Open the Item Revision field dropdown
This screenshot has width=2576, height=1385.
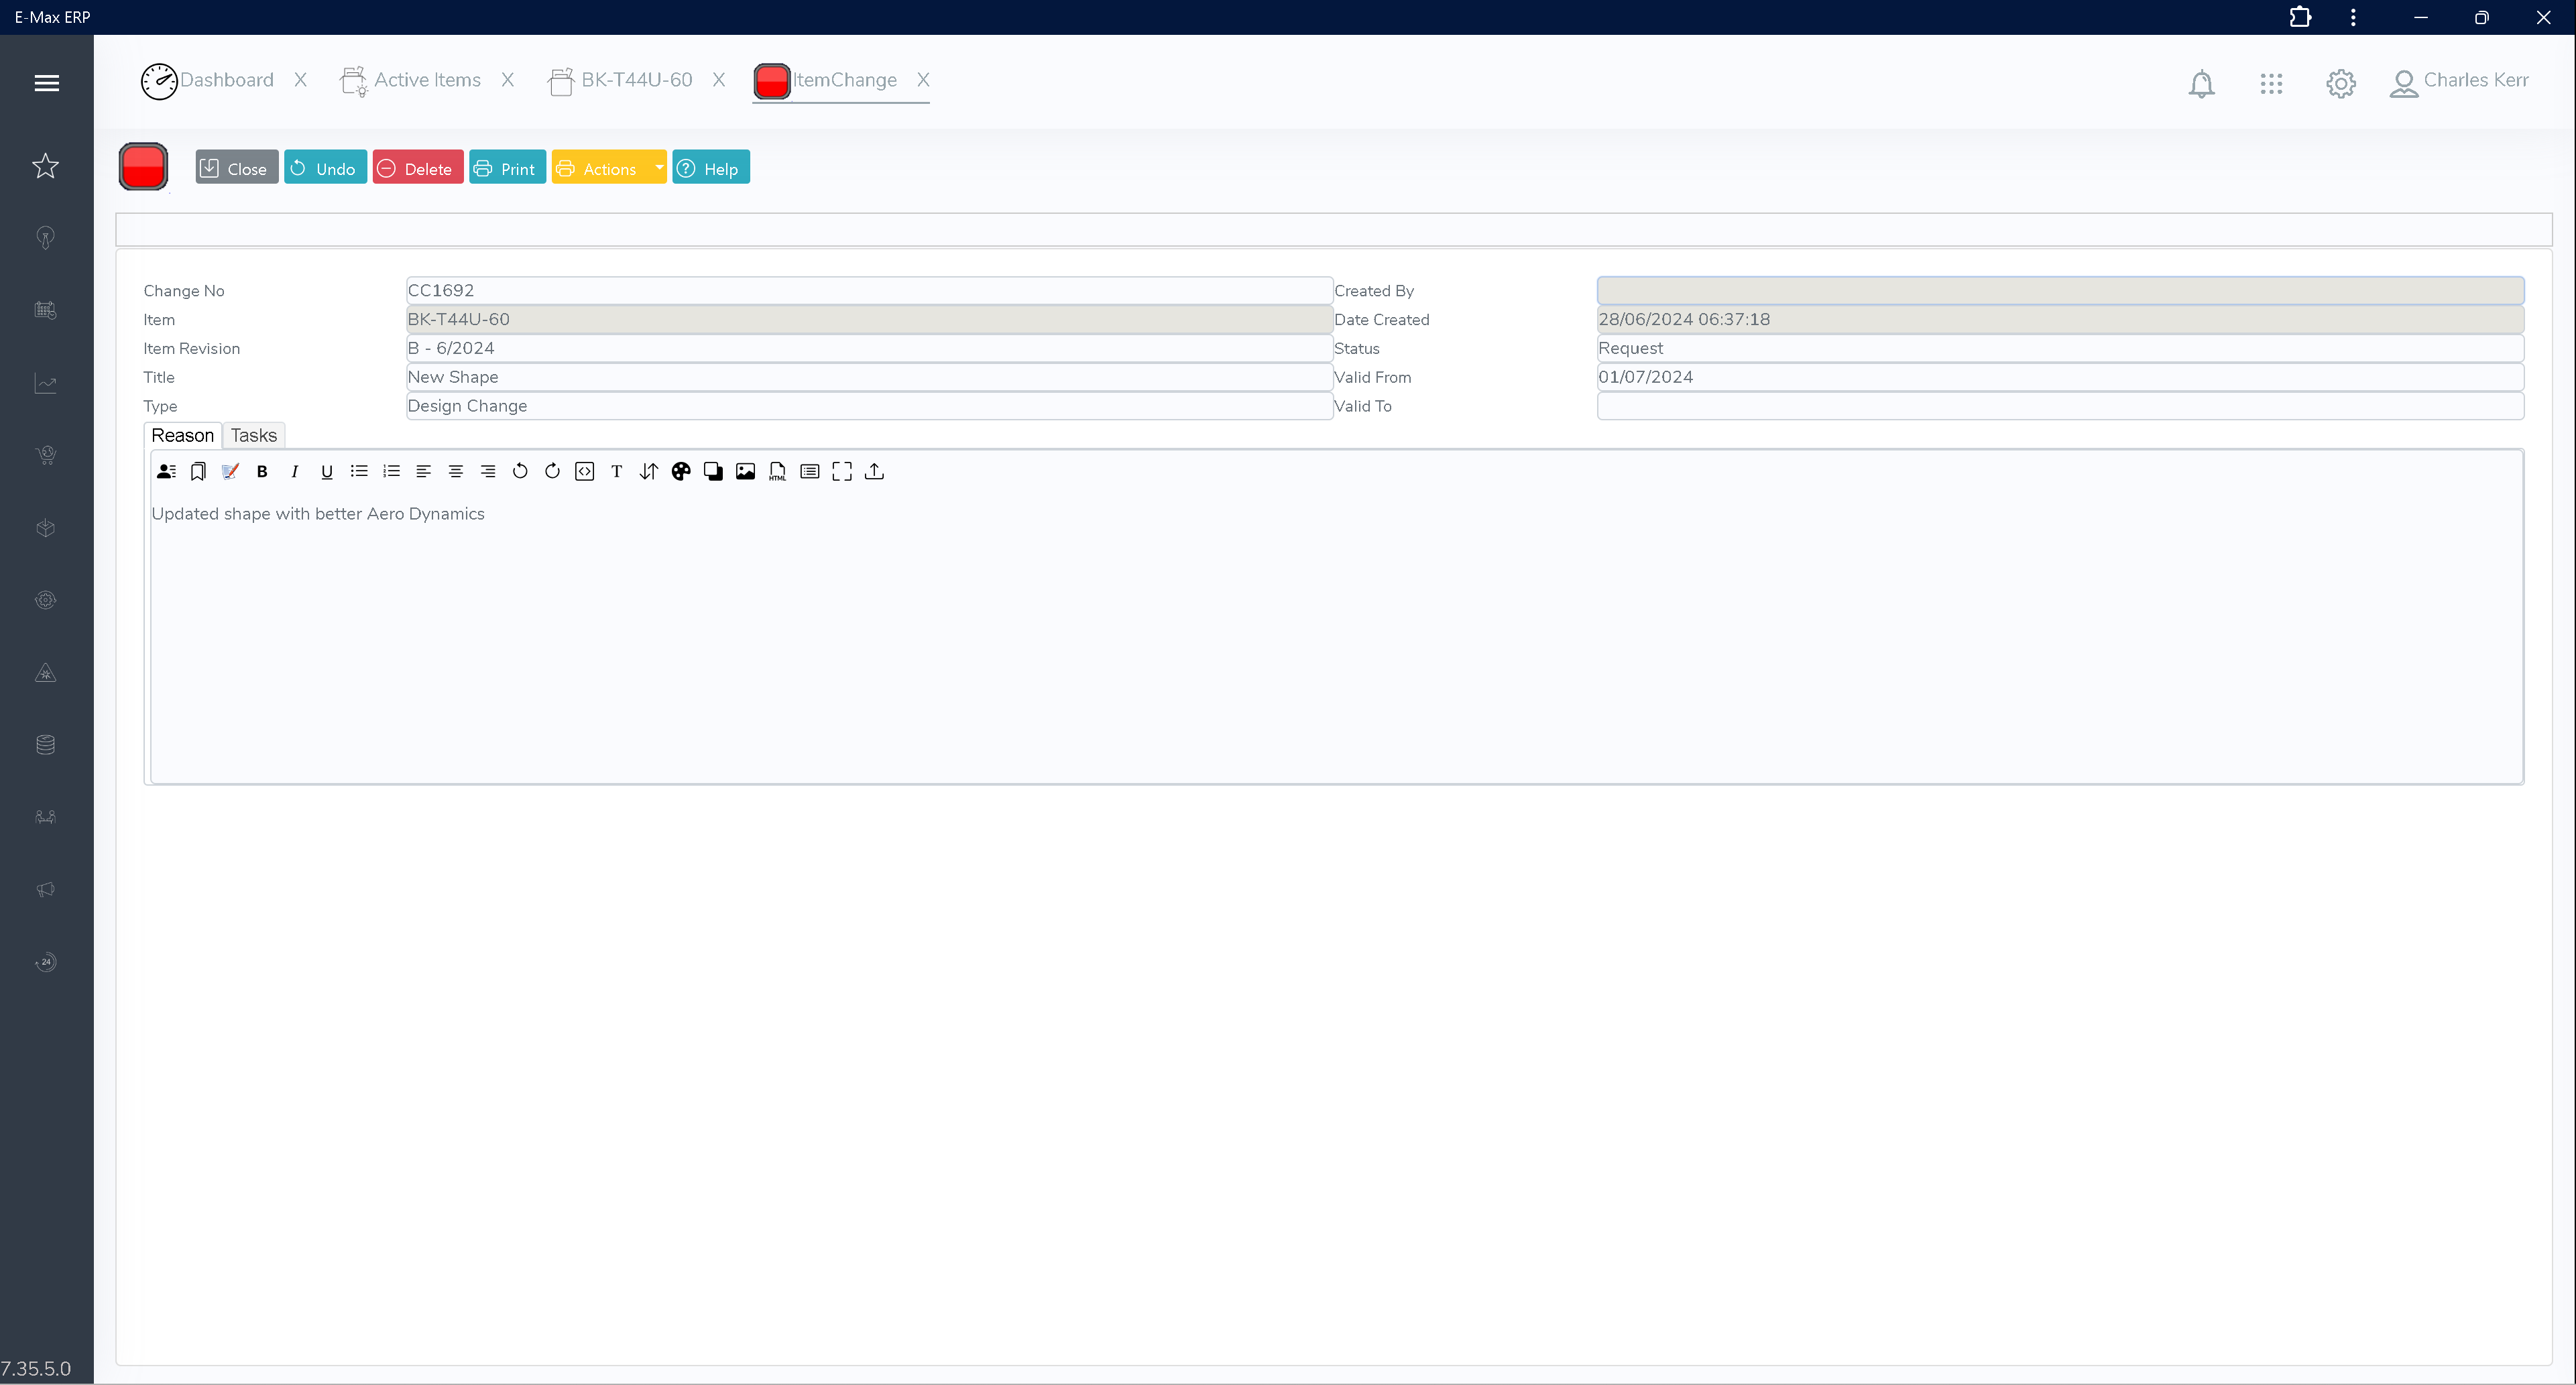[869, 348]
